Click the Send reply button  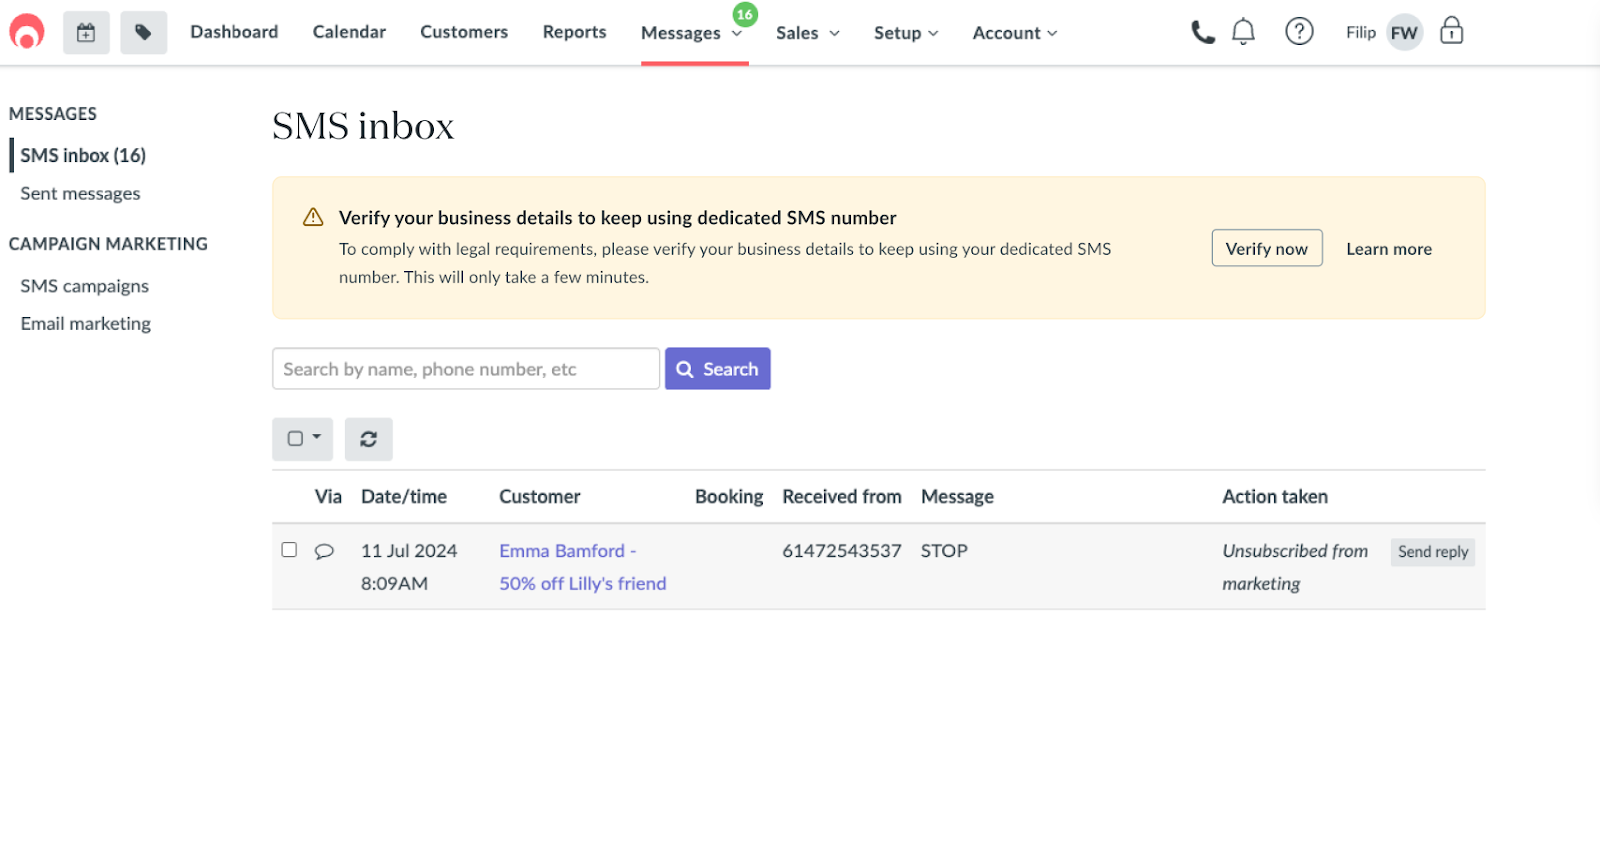(1432, 552)
